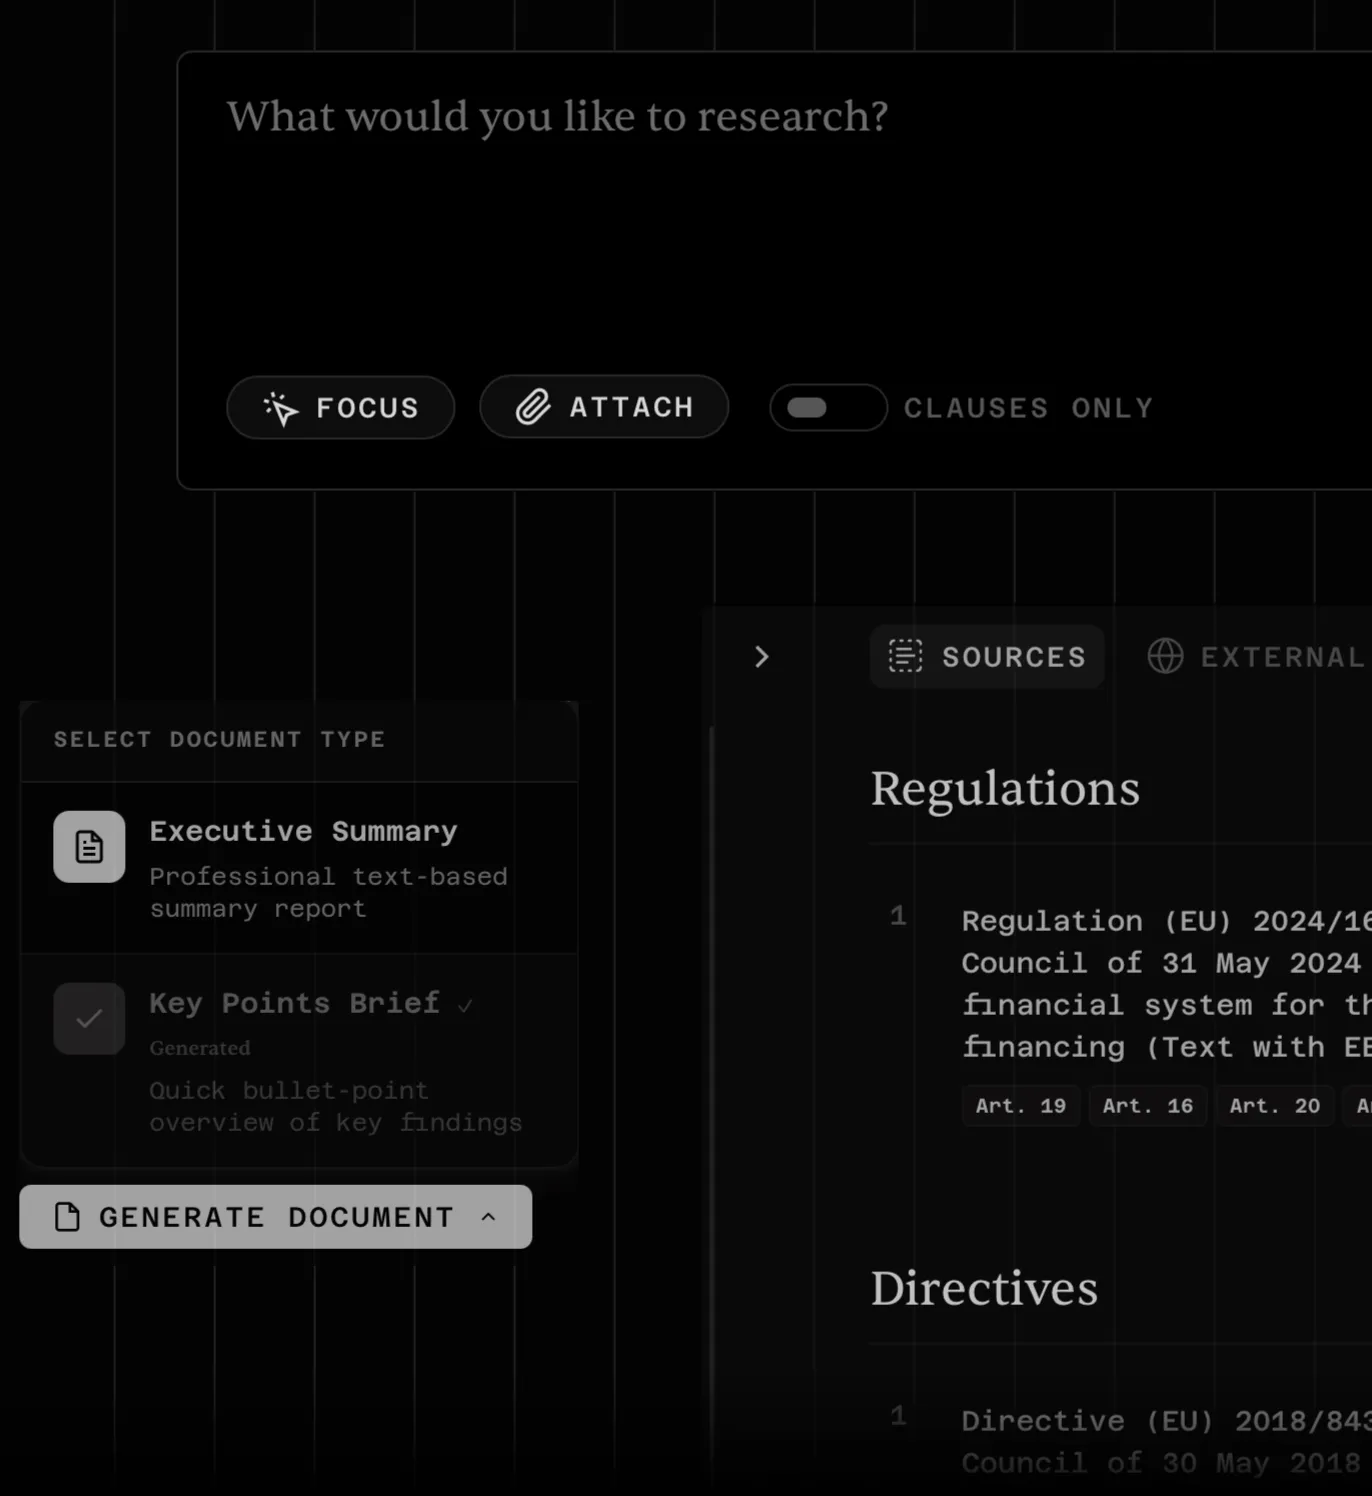
Task: Click the globe icon for External
Action: tap(1165, 656)
